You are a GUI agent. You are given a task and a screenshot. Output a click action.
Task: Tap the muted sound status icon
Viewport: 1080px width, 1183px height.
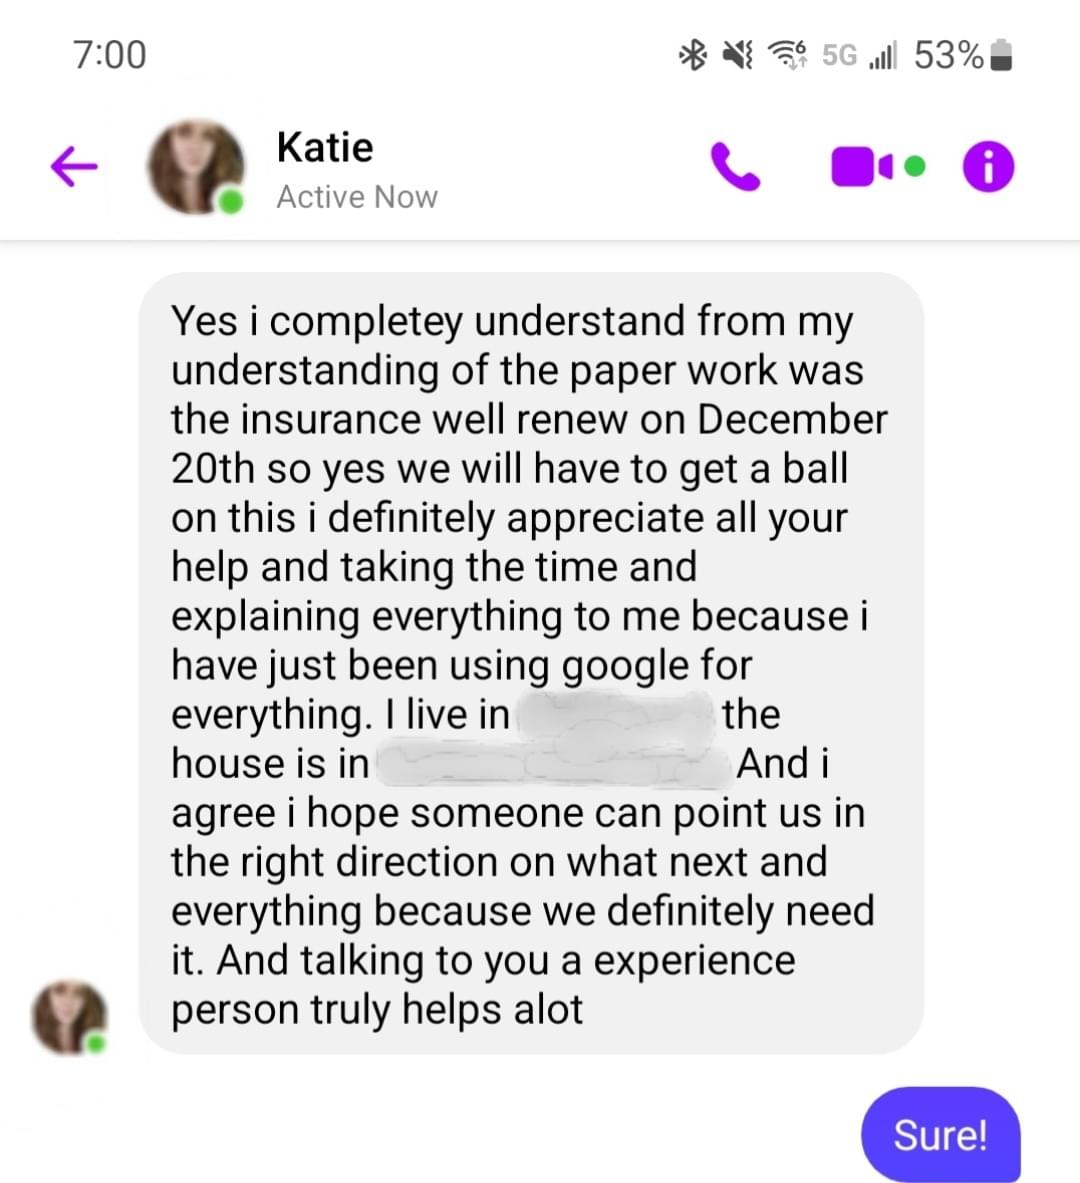(737, 55)
